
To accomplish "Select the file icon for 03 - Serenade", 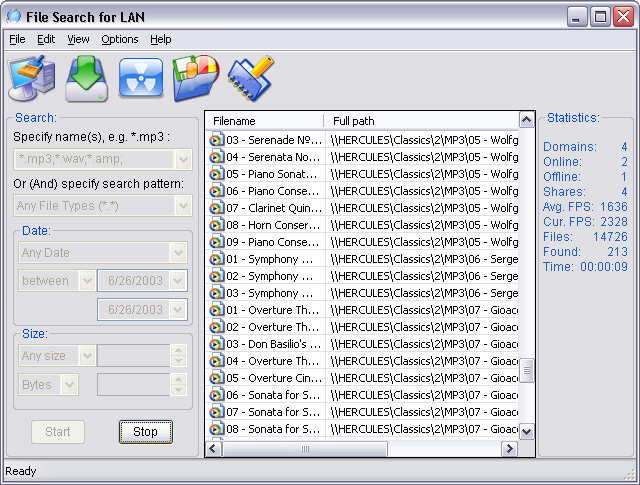I will coord(216,140).
